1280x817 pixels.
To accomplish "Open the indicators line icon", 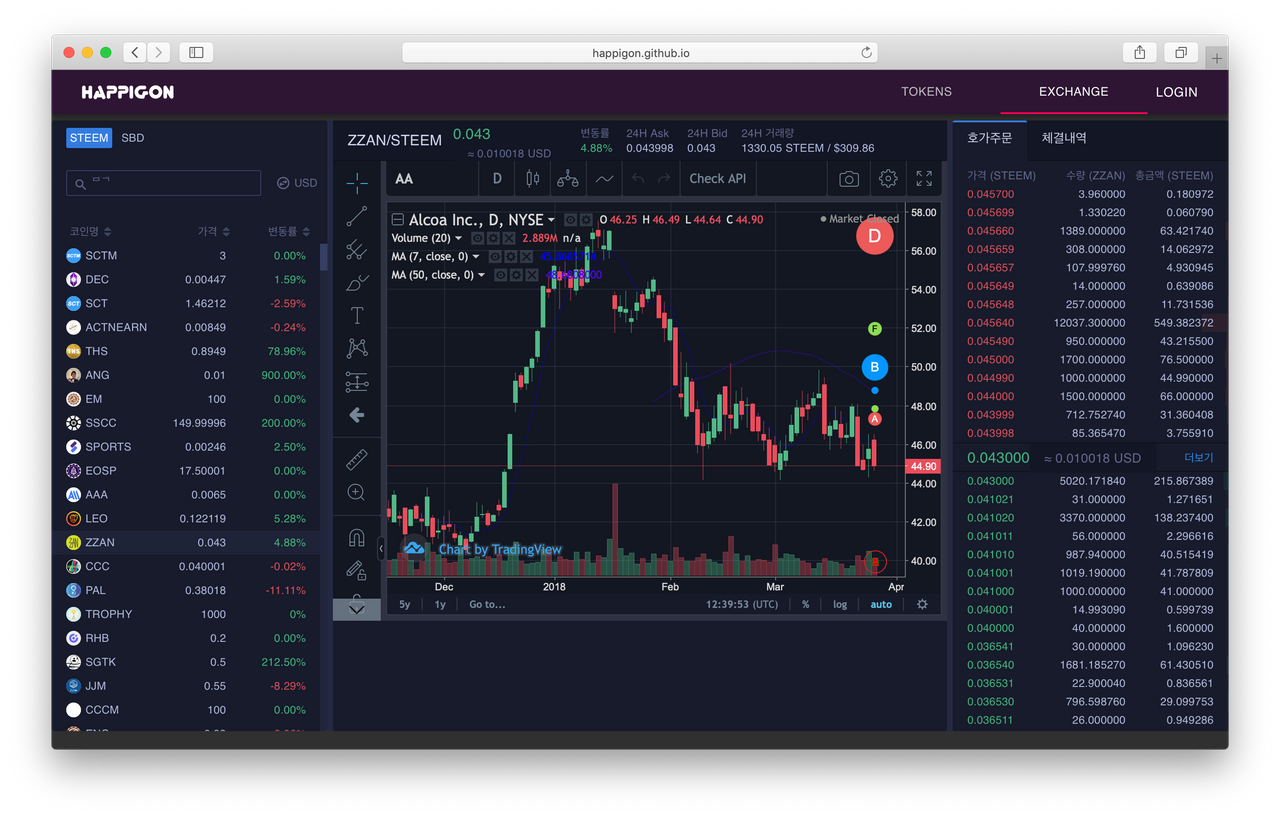I will [605, 179].
